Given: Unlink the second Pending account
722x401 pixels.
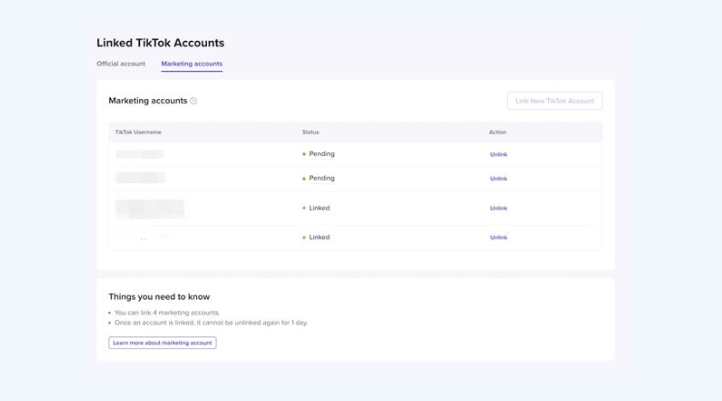Looking at the screenshot, I should point(498,178).
